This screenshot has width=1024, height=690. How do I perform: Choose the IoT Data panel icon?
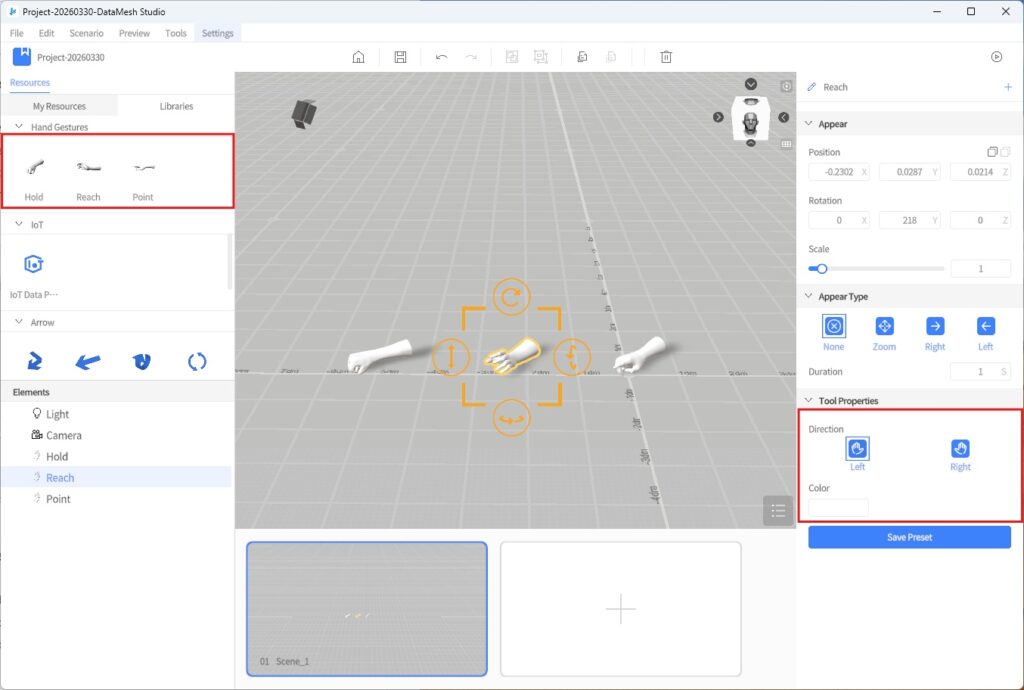pos(34,265)
